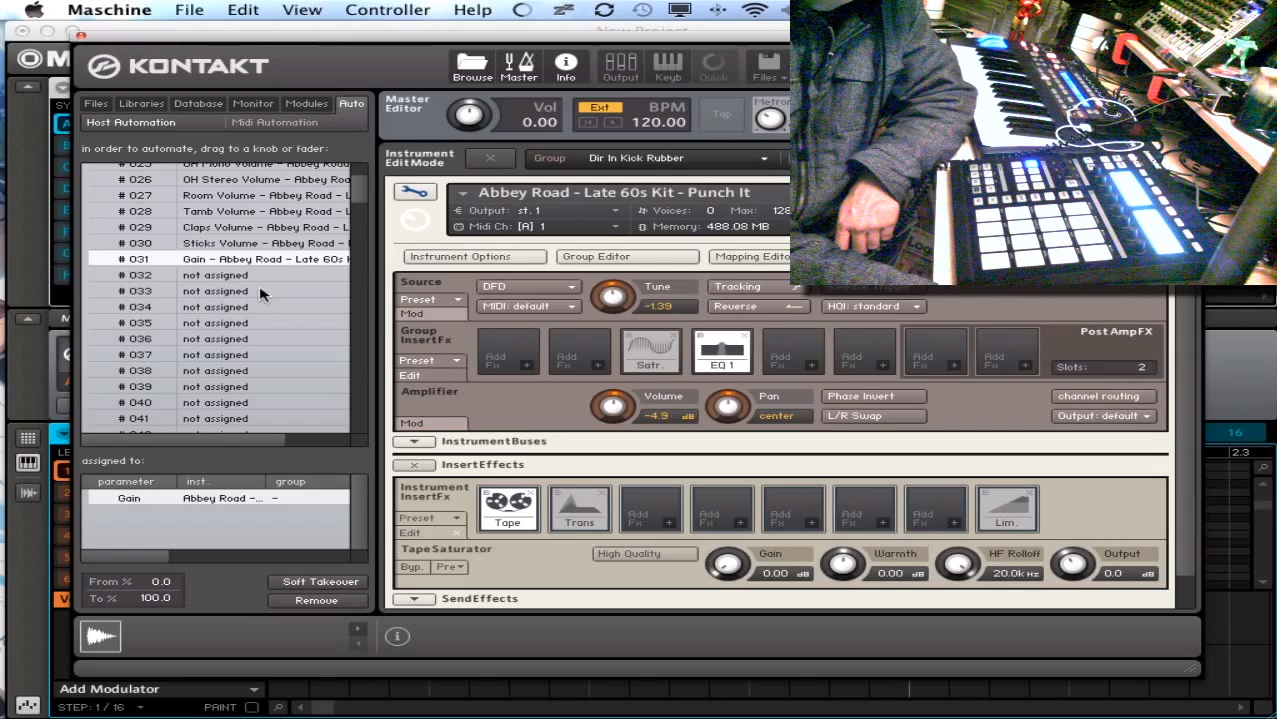Select the Lim. limiter effect slot
This screenshot has width=1277, height=719.
pyautogui.click(x=1007, y=509)
